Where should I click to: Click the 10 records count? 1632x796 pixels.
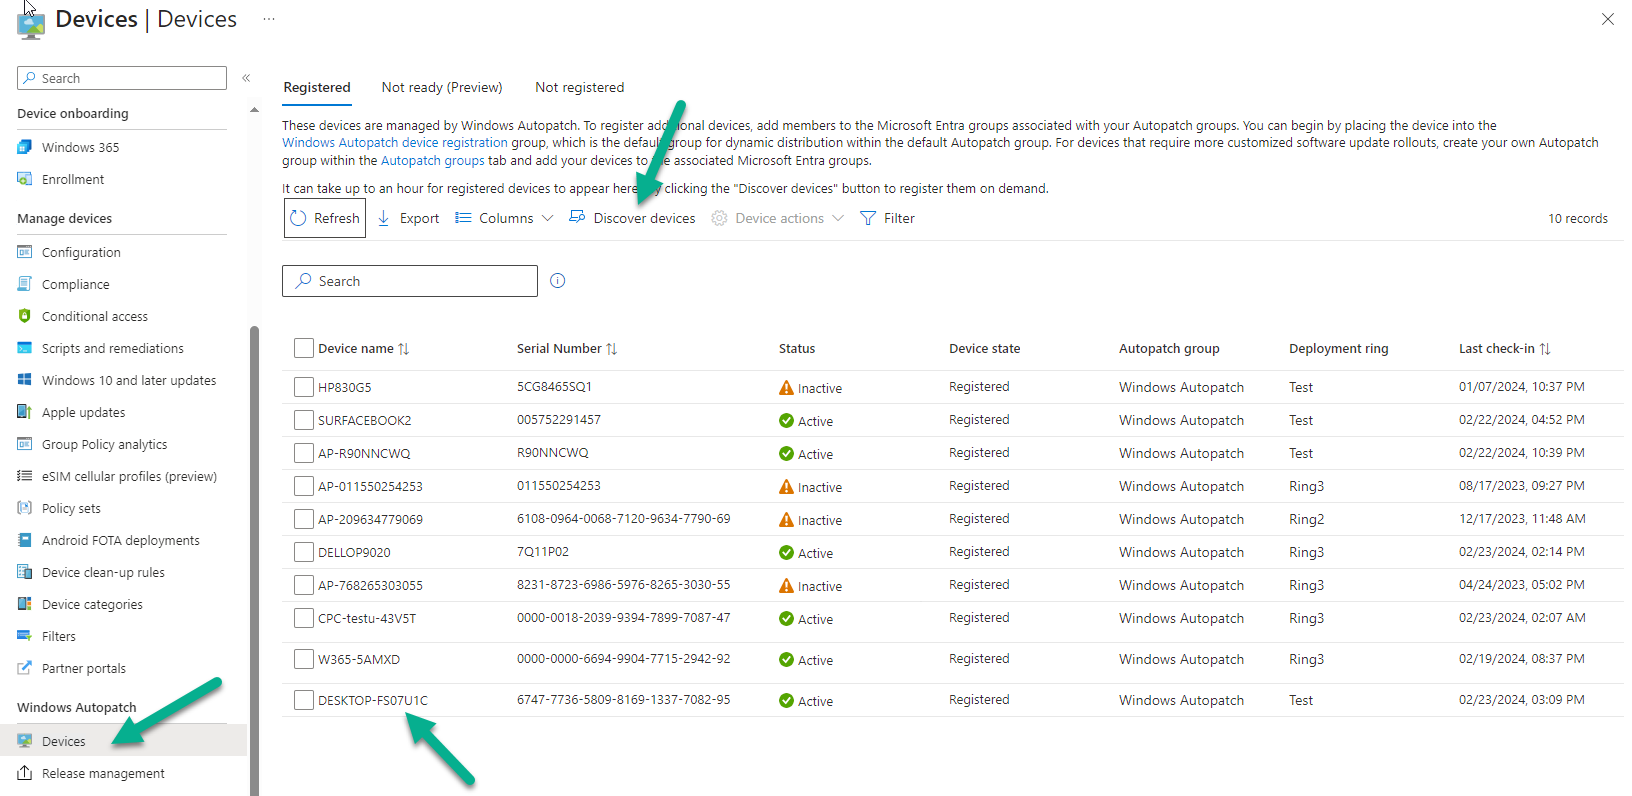click(1577, 218)
